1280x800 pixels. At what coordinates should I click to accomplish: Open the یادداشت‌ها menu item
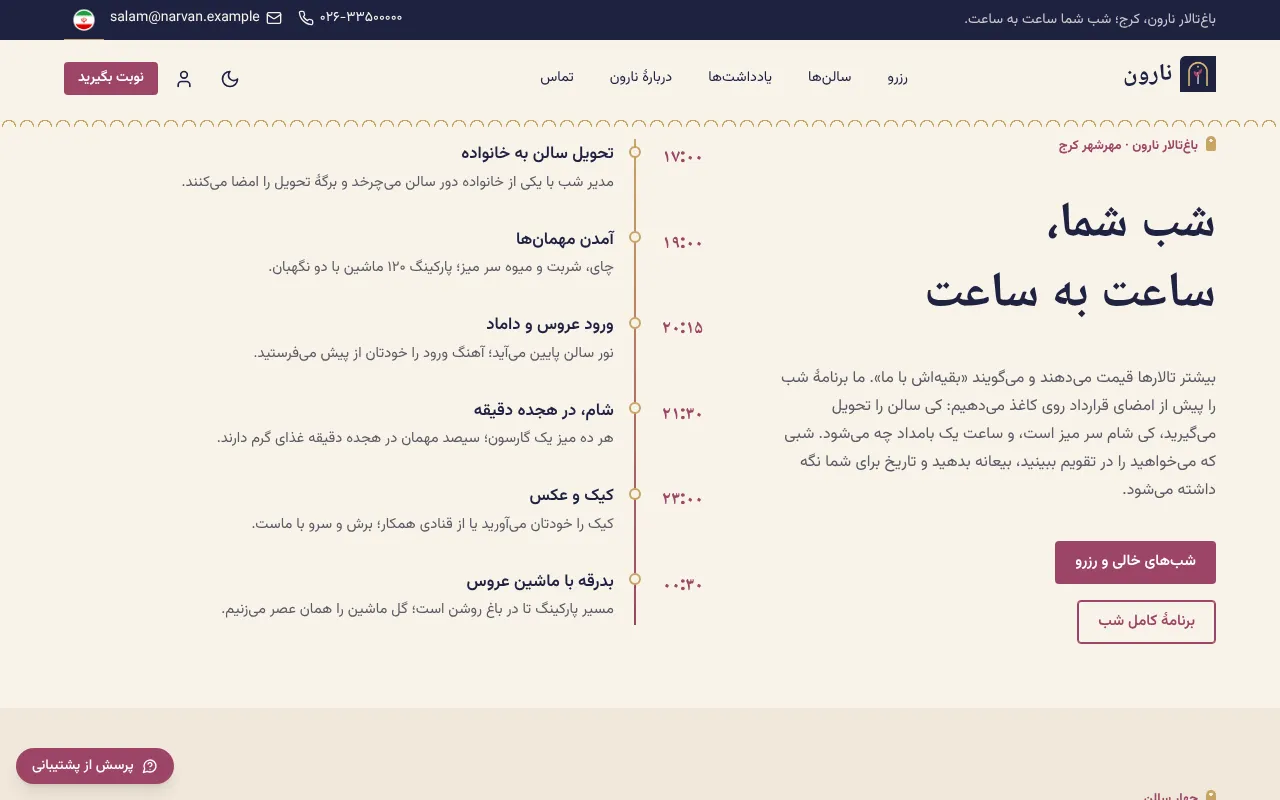740,78
